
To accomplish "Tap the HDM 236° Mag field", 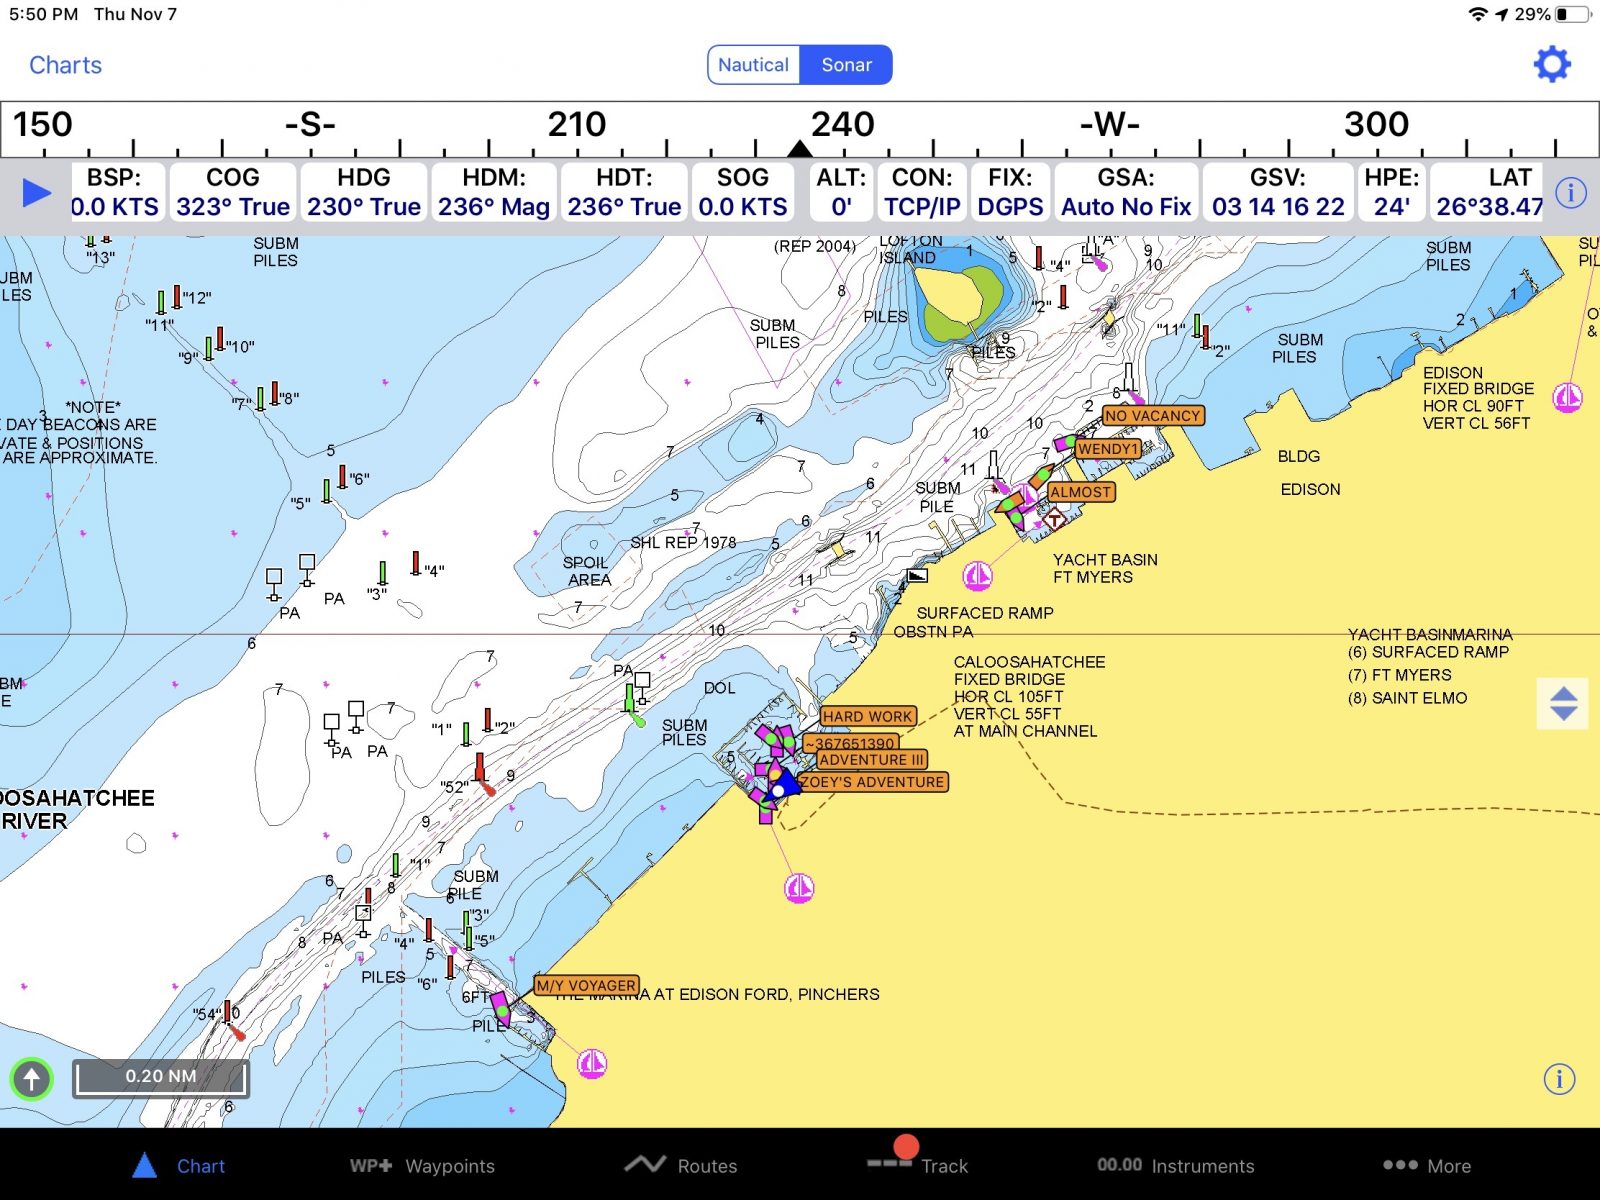I will [494, 192].
